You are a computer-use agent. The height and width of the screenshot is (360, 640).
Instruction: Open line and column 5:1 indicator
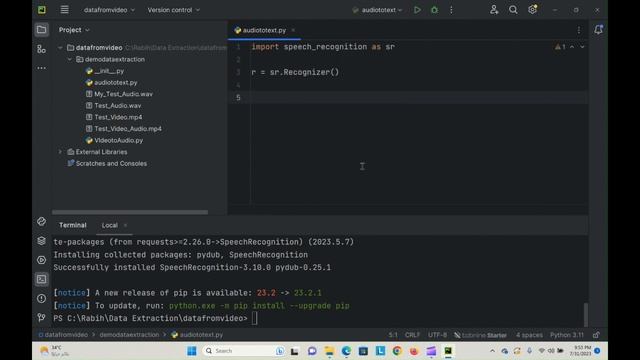pyautogui.click(x=393, y=335)
